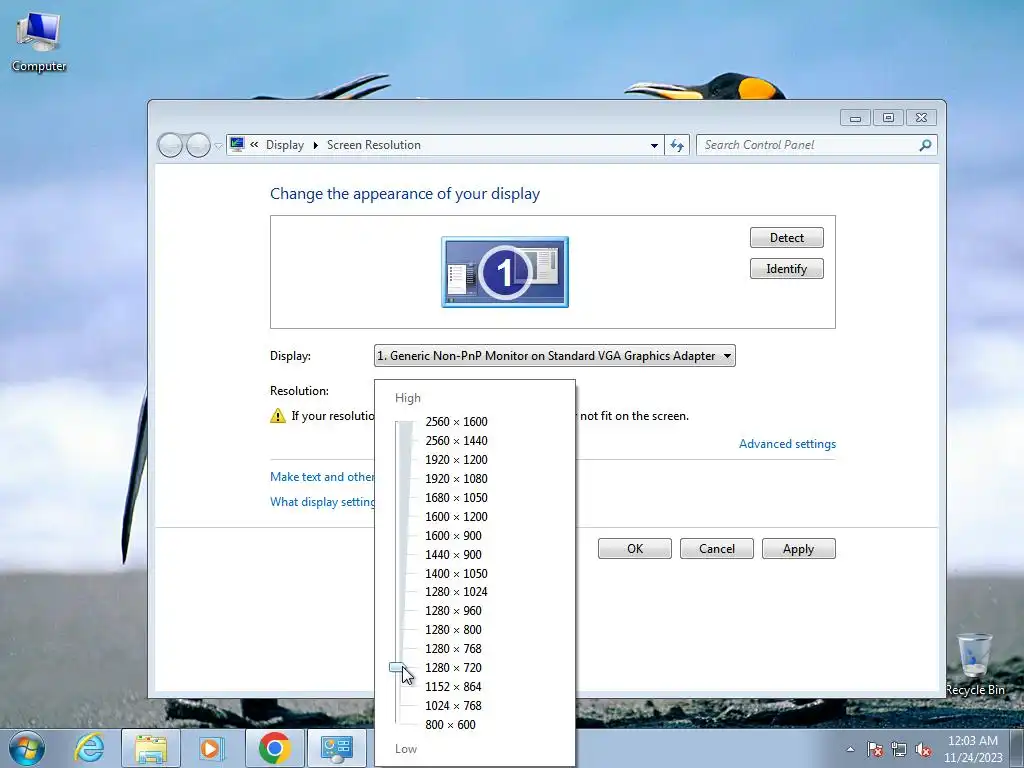Launch Windows Media Player from taskbar
Screen dimensions: 1024x768
[212, 748]
